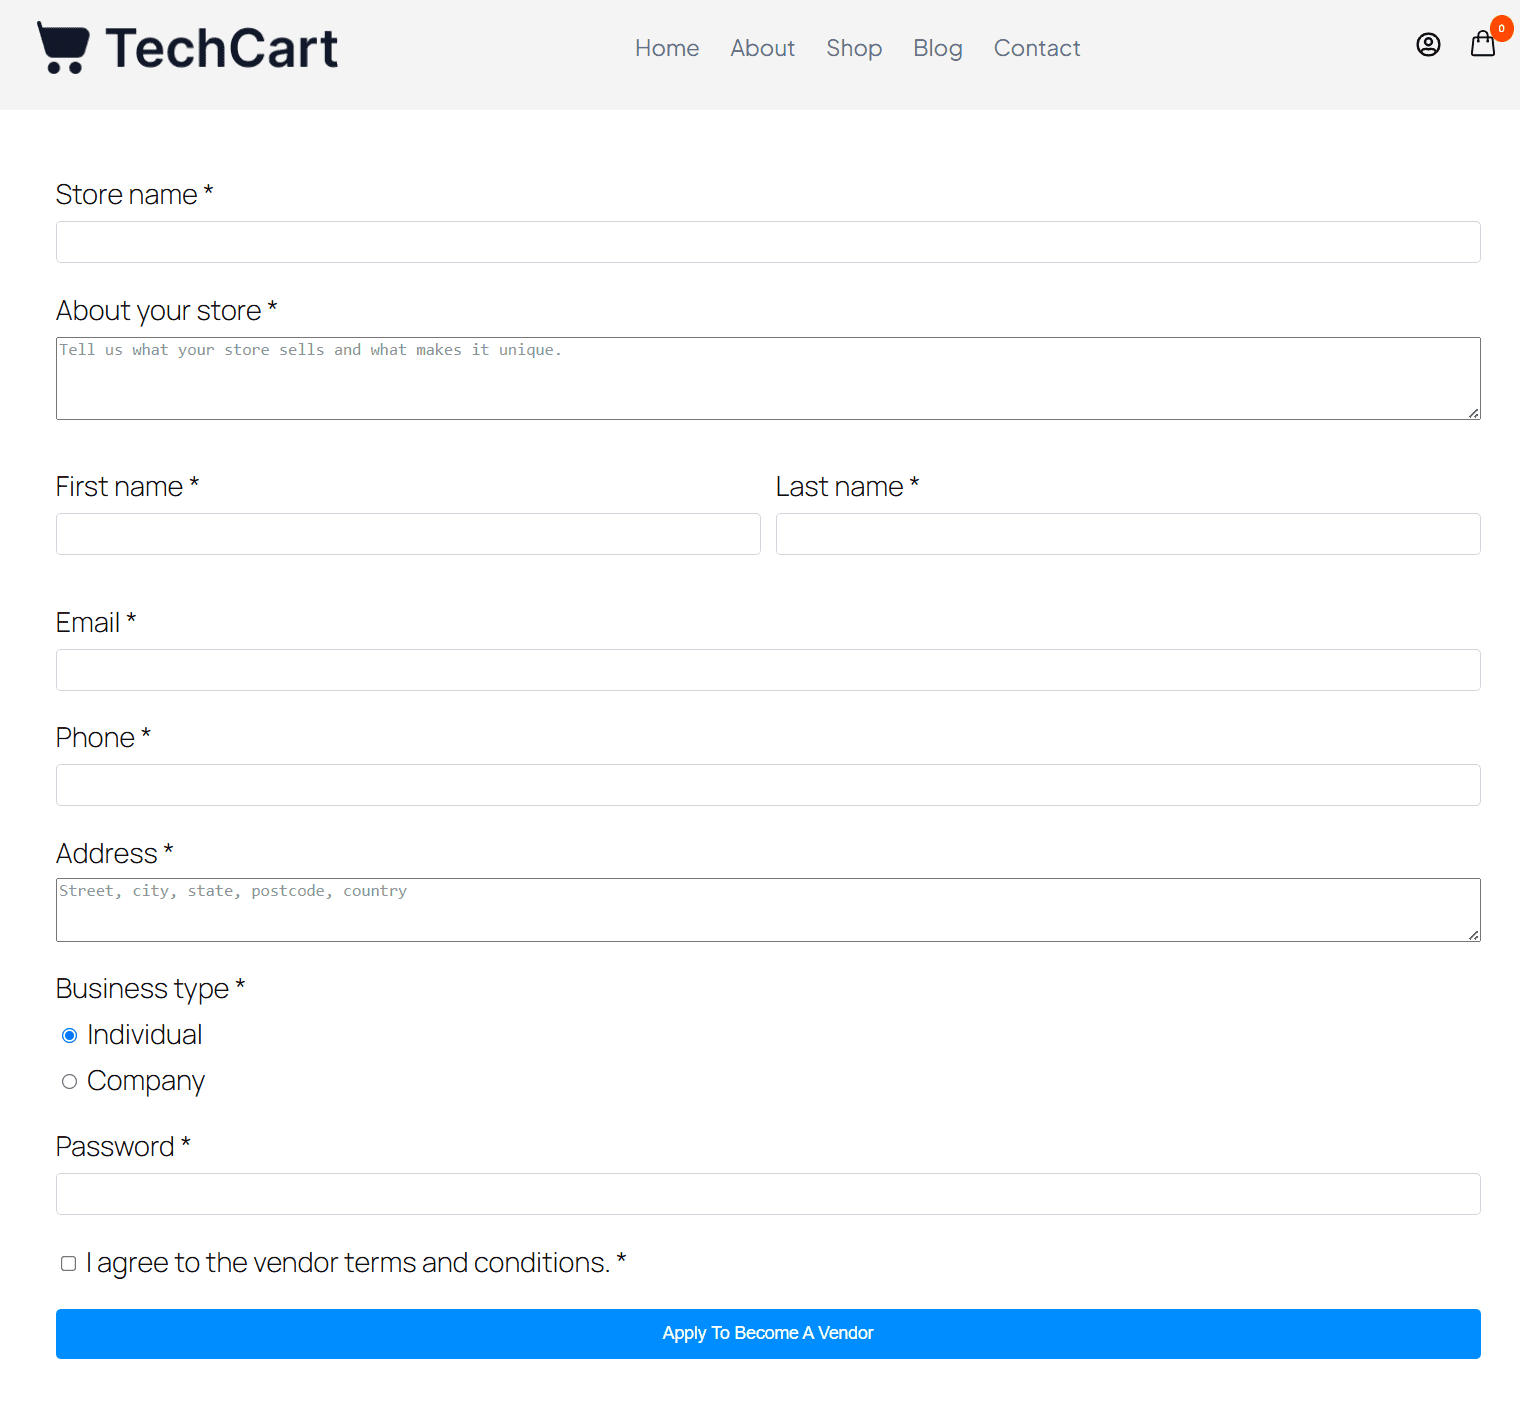Focus the Store name field

point(768,242)
